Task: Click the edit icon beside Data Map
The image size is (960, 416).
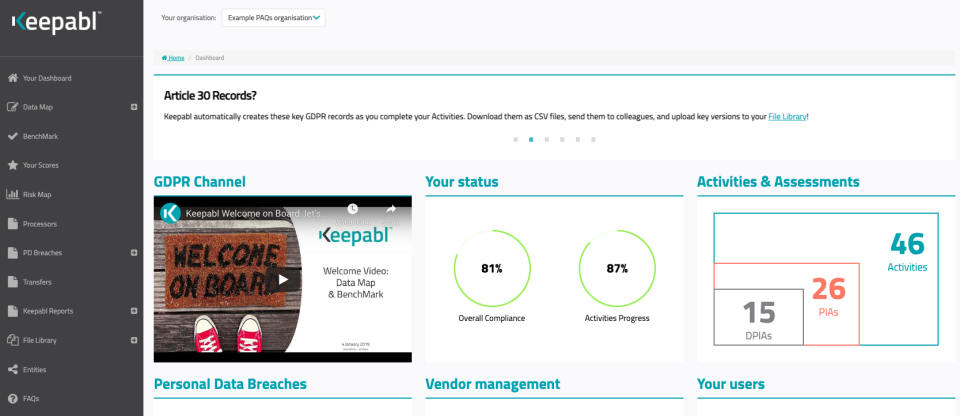Action: click(12, 107)
